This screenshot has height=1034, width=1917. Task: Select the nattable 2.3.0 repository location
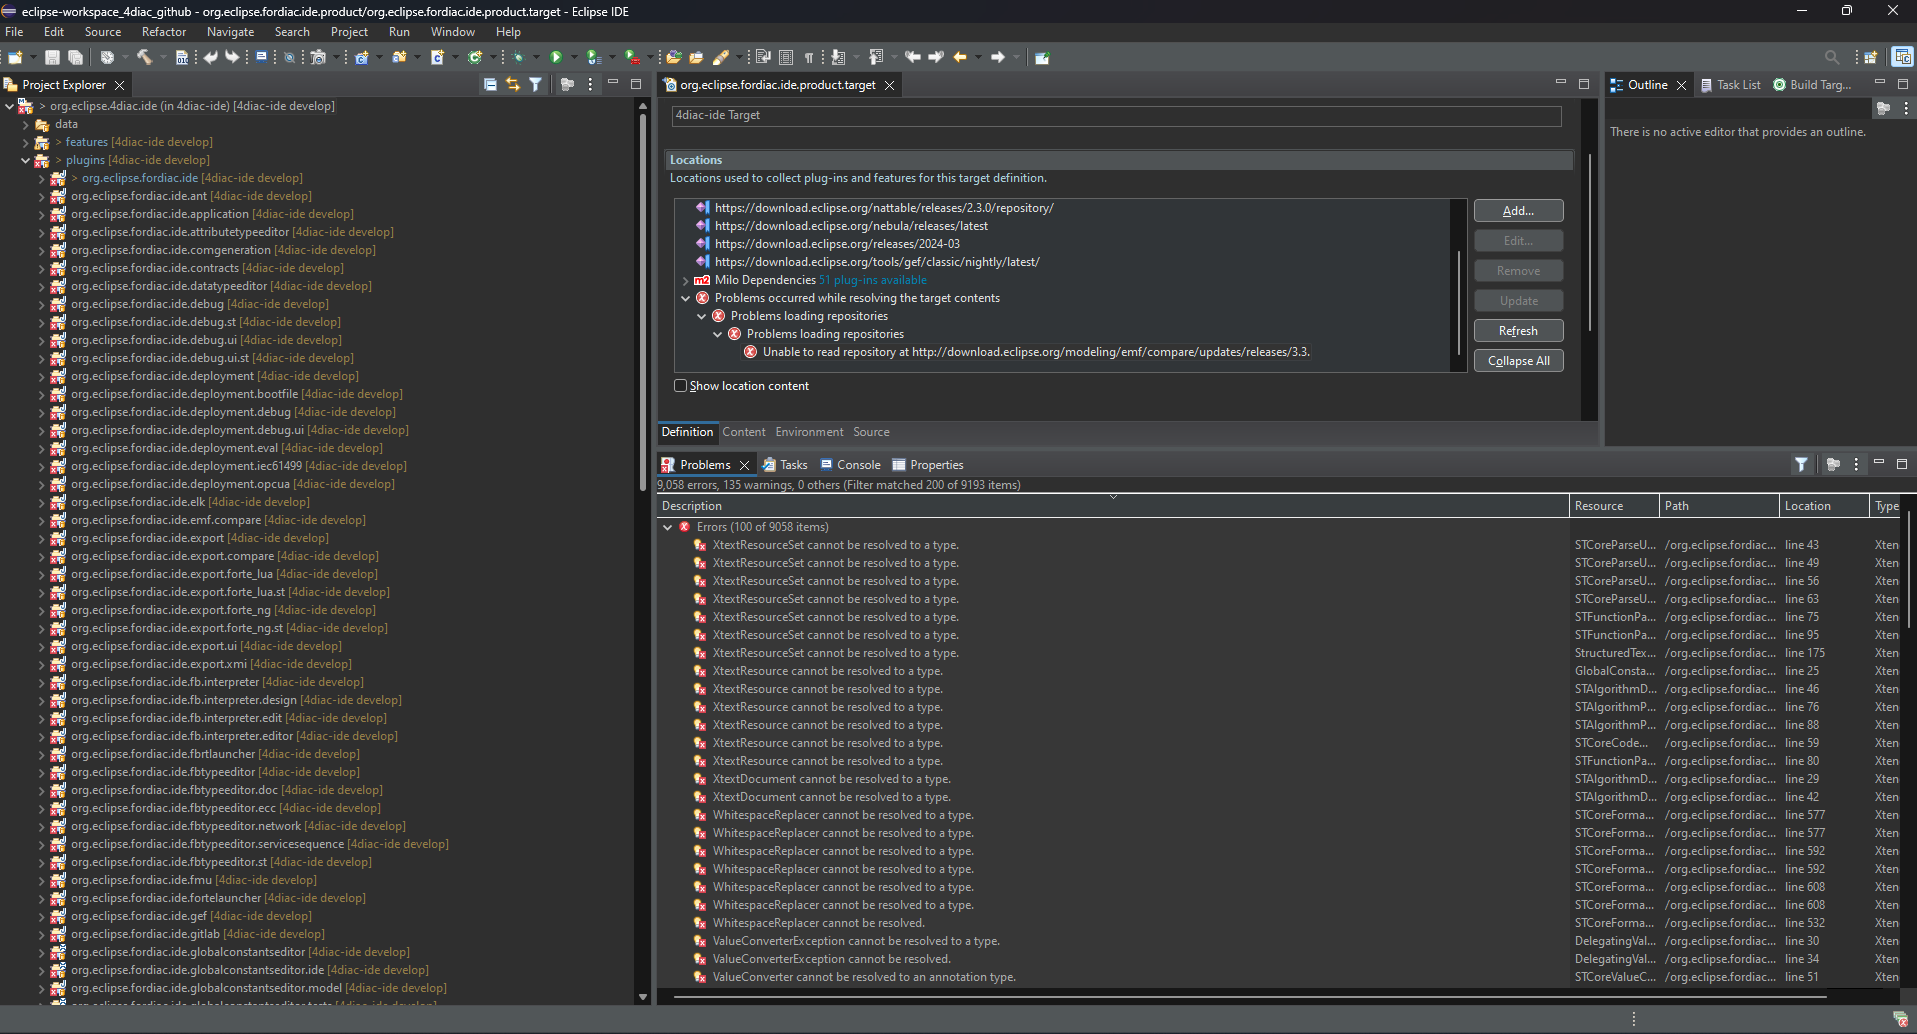883,208
